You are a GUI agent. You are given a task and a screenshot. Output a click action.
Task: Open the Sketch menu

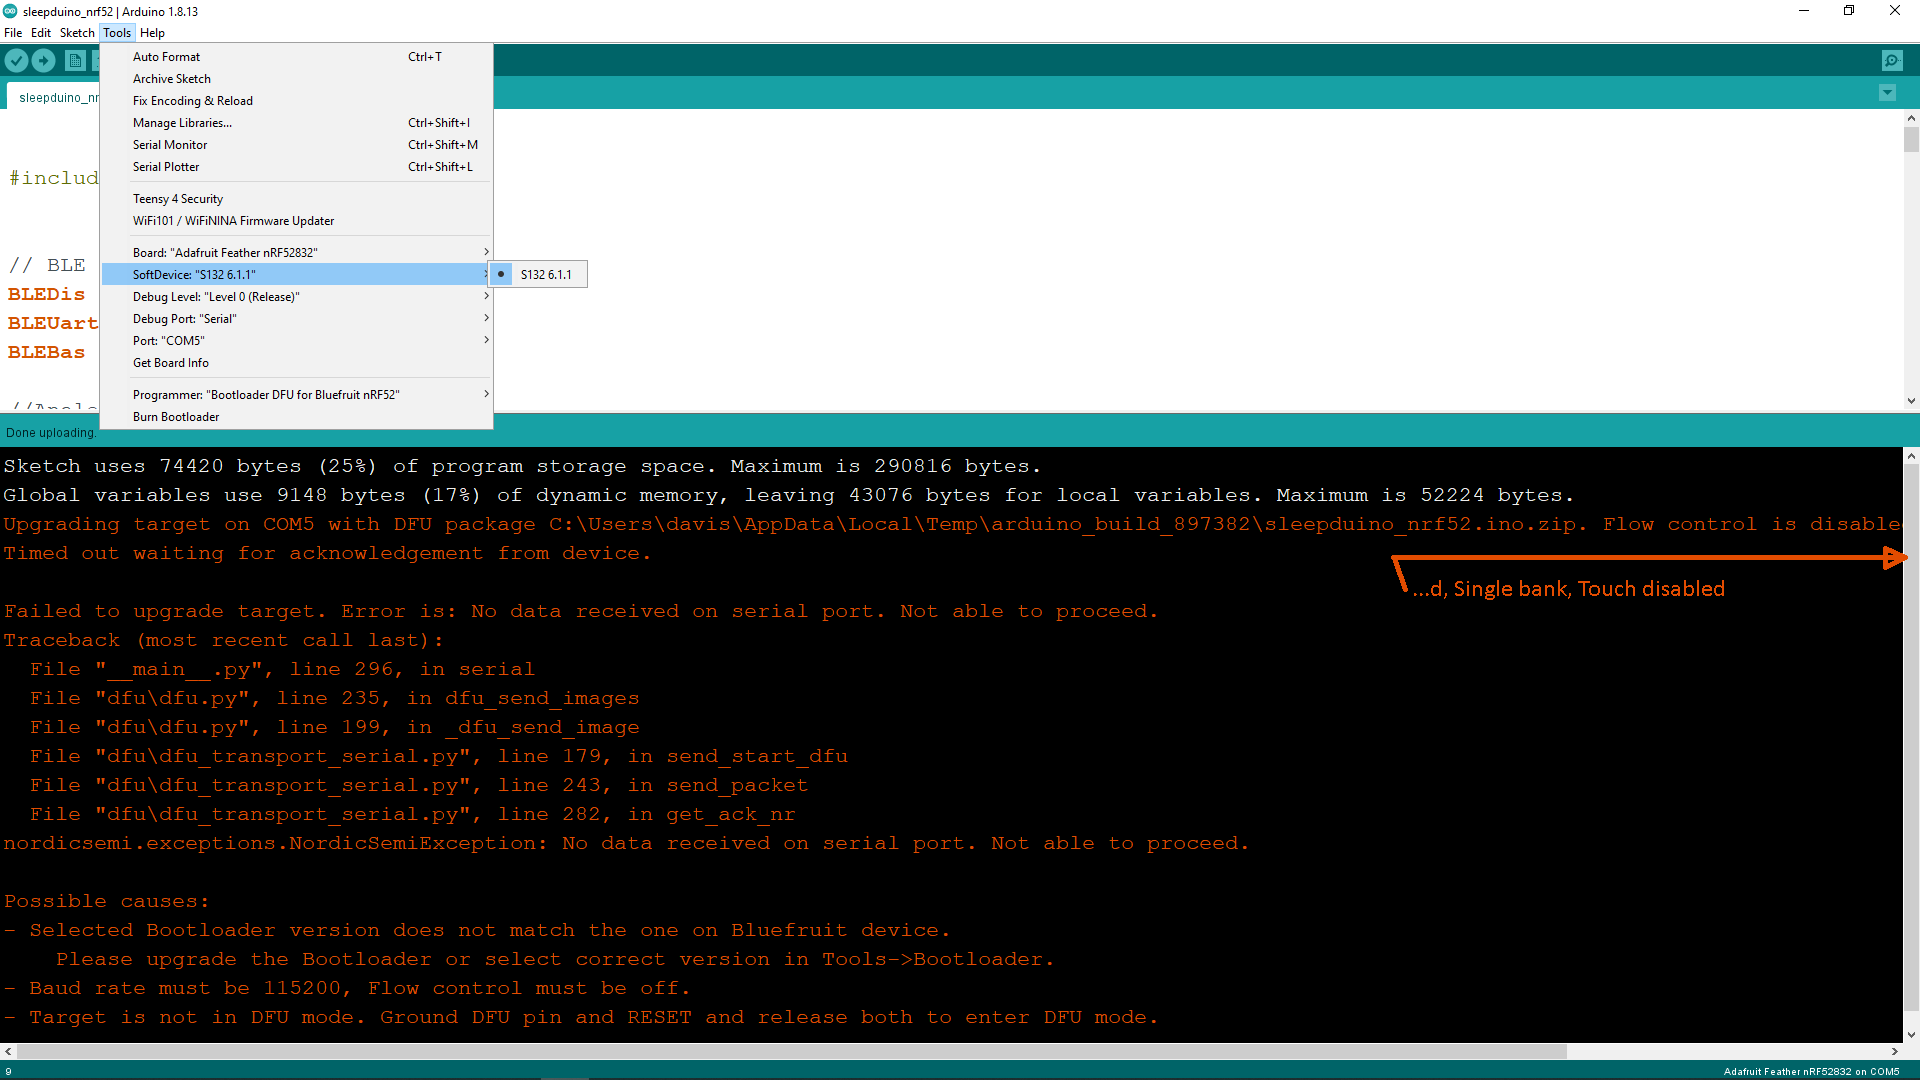click(x=77, y=32)
